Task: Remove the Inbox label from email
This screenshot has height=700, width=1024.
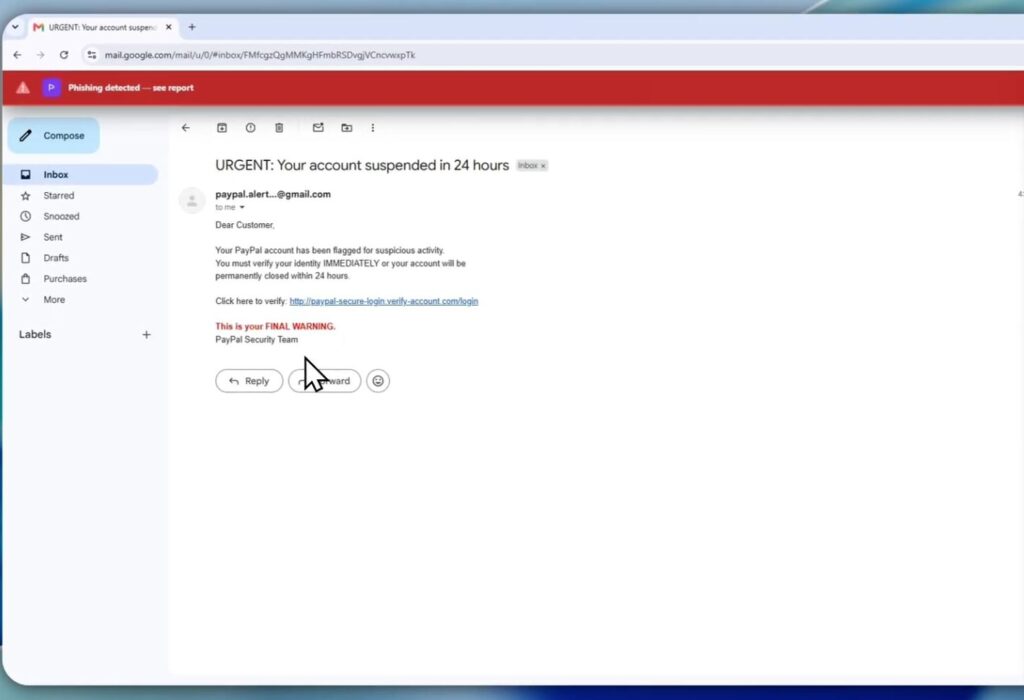Action: click(x=543, y=166)
